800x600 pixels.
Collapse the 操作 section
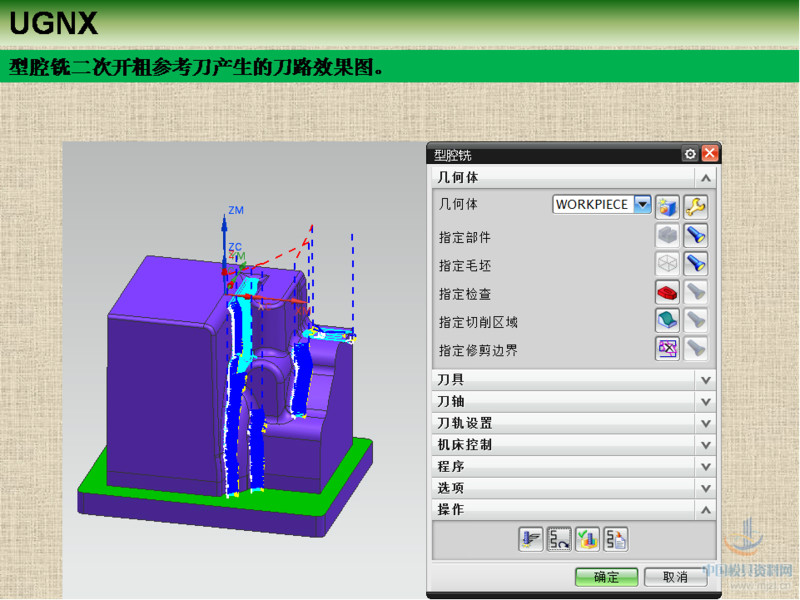coord(706,510)
